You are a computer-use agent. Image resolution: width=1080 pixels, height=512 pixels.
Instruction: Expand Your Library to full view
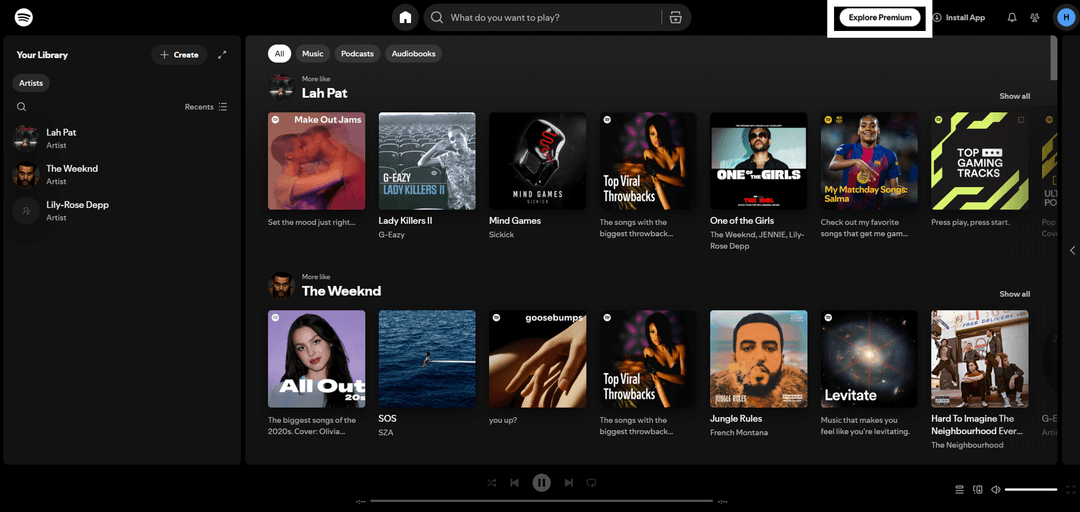[222, 54]
